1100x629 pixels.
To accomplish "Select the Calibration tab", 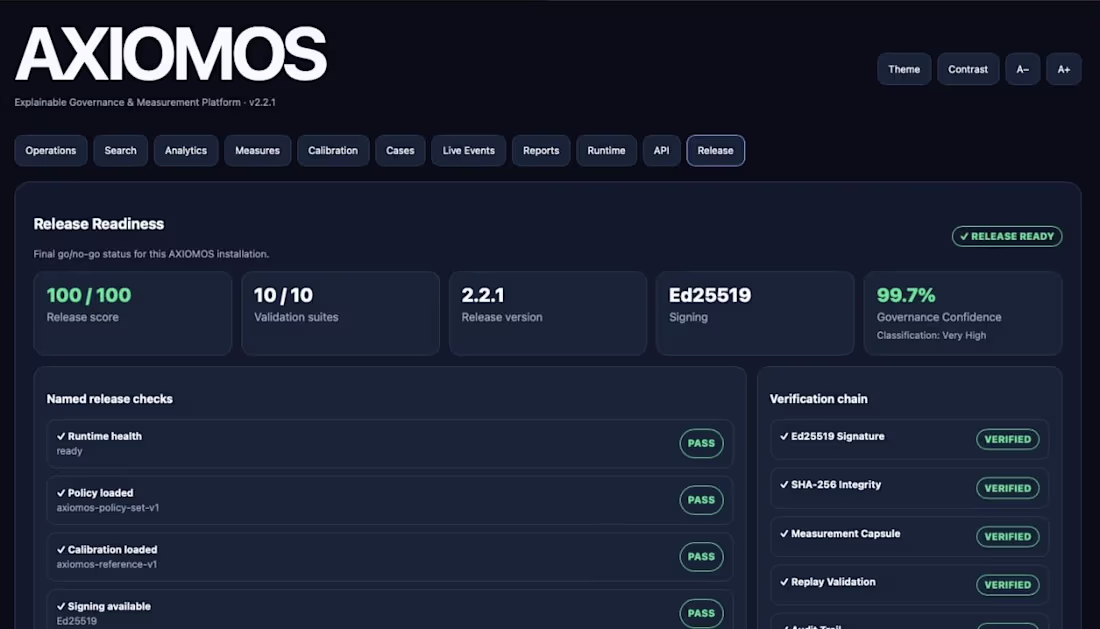I will (x=333, y=151).
